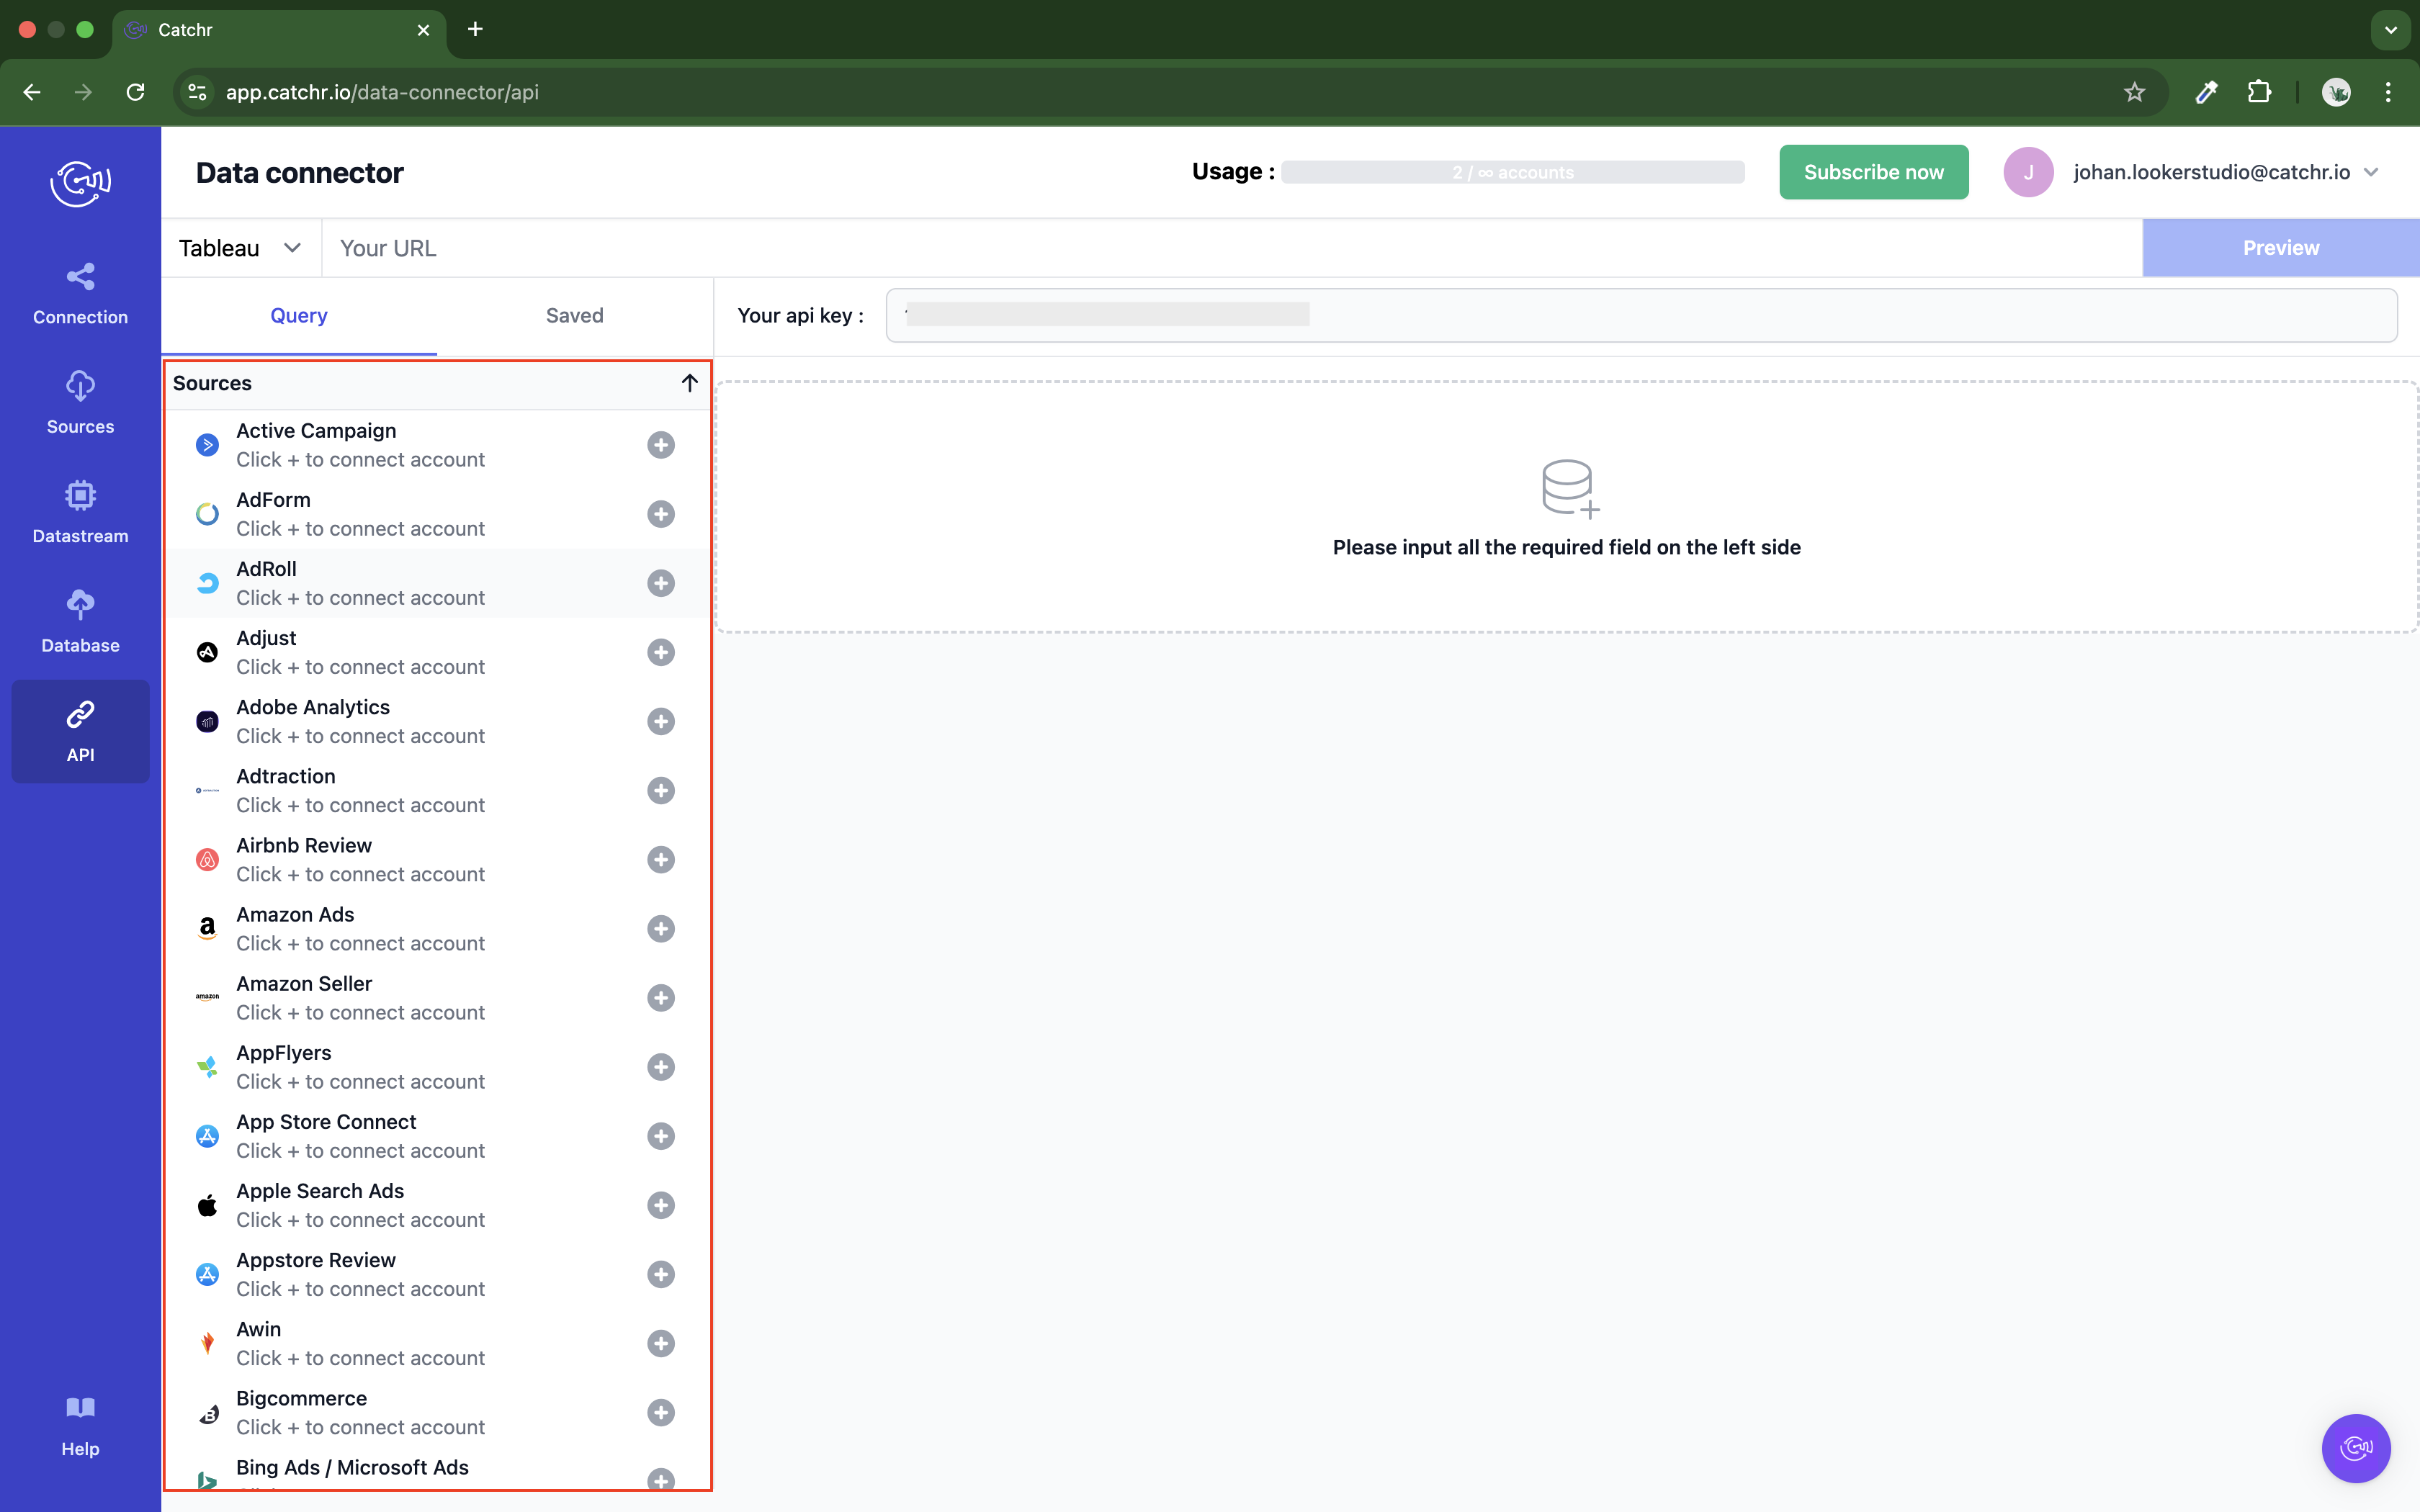Click the api key input field
Viewport: 2420px width, 1512px height.
click(1641, 315)
